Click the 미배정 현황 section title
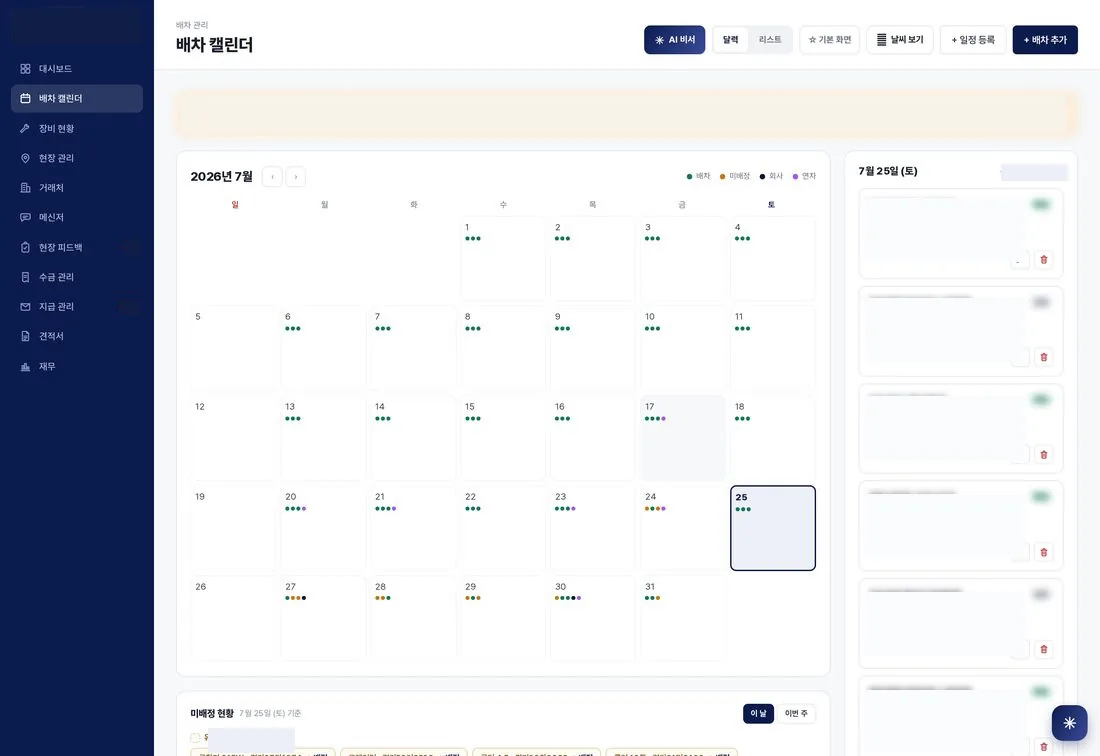The width and height of the screenshot is (1100, 756). tap(212, 713)
